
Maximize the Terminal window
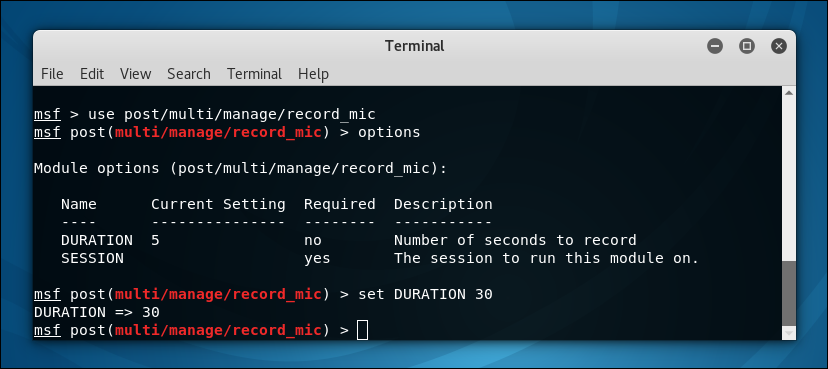[x=747, y=46]
